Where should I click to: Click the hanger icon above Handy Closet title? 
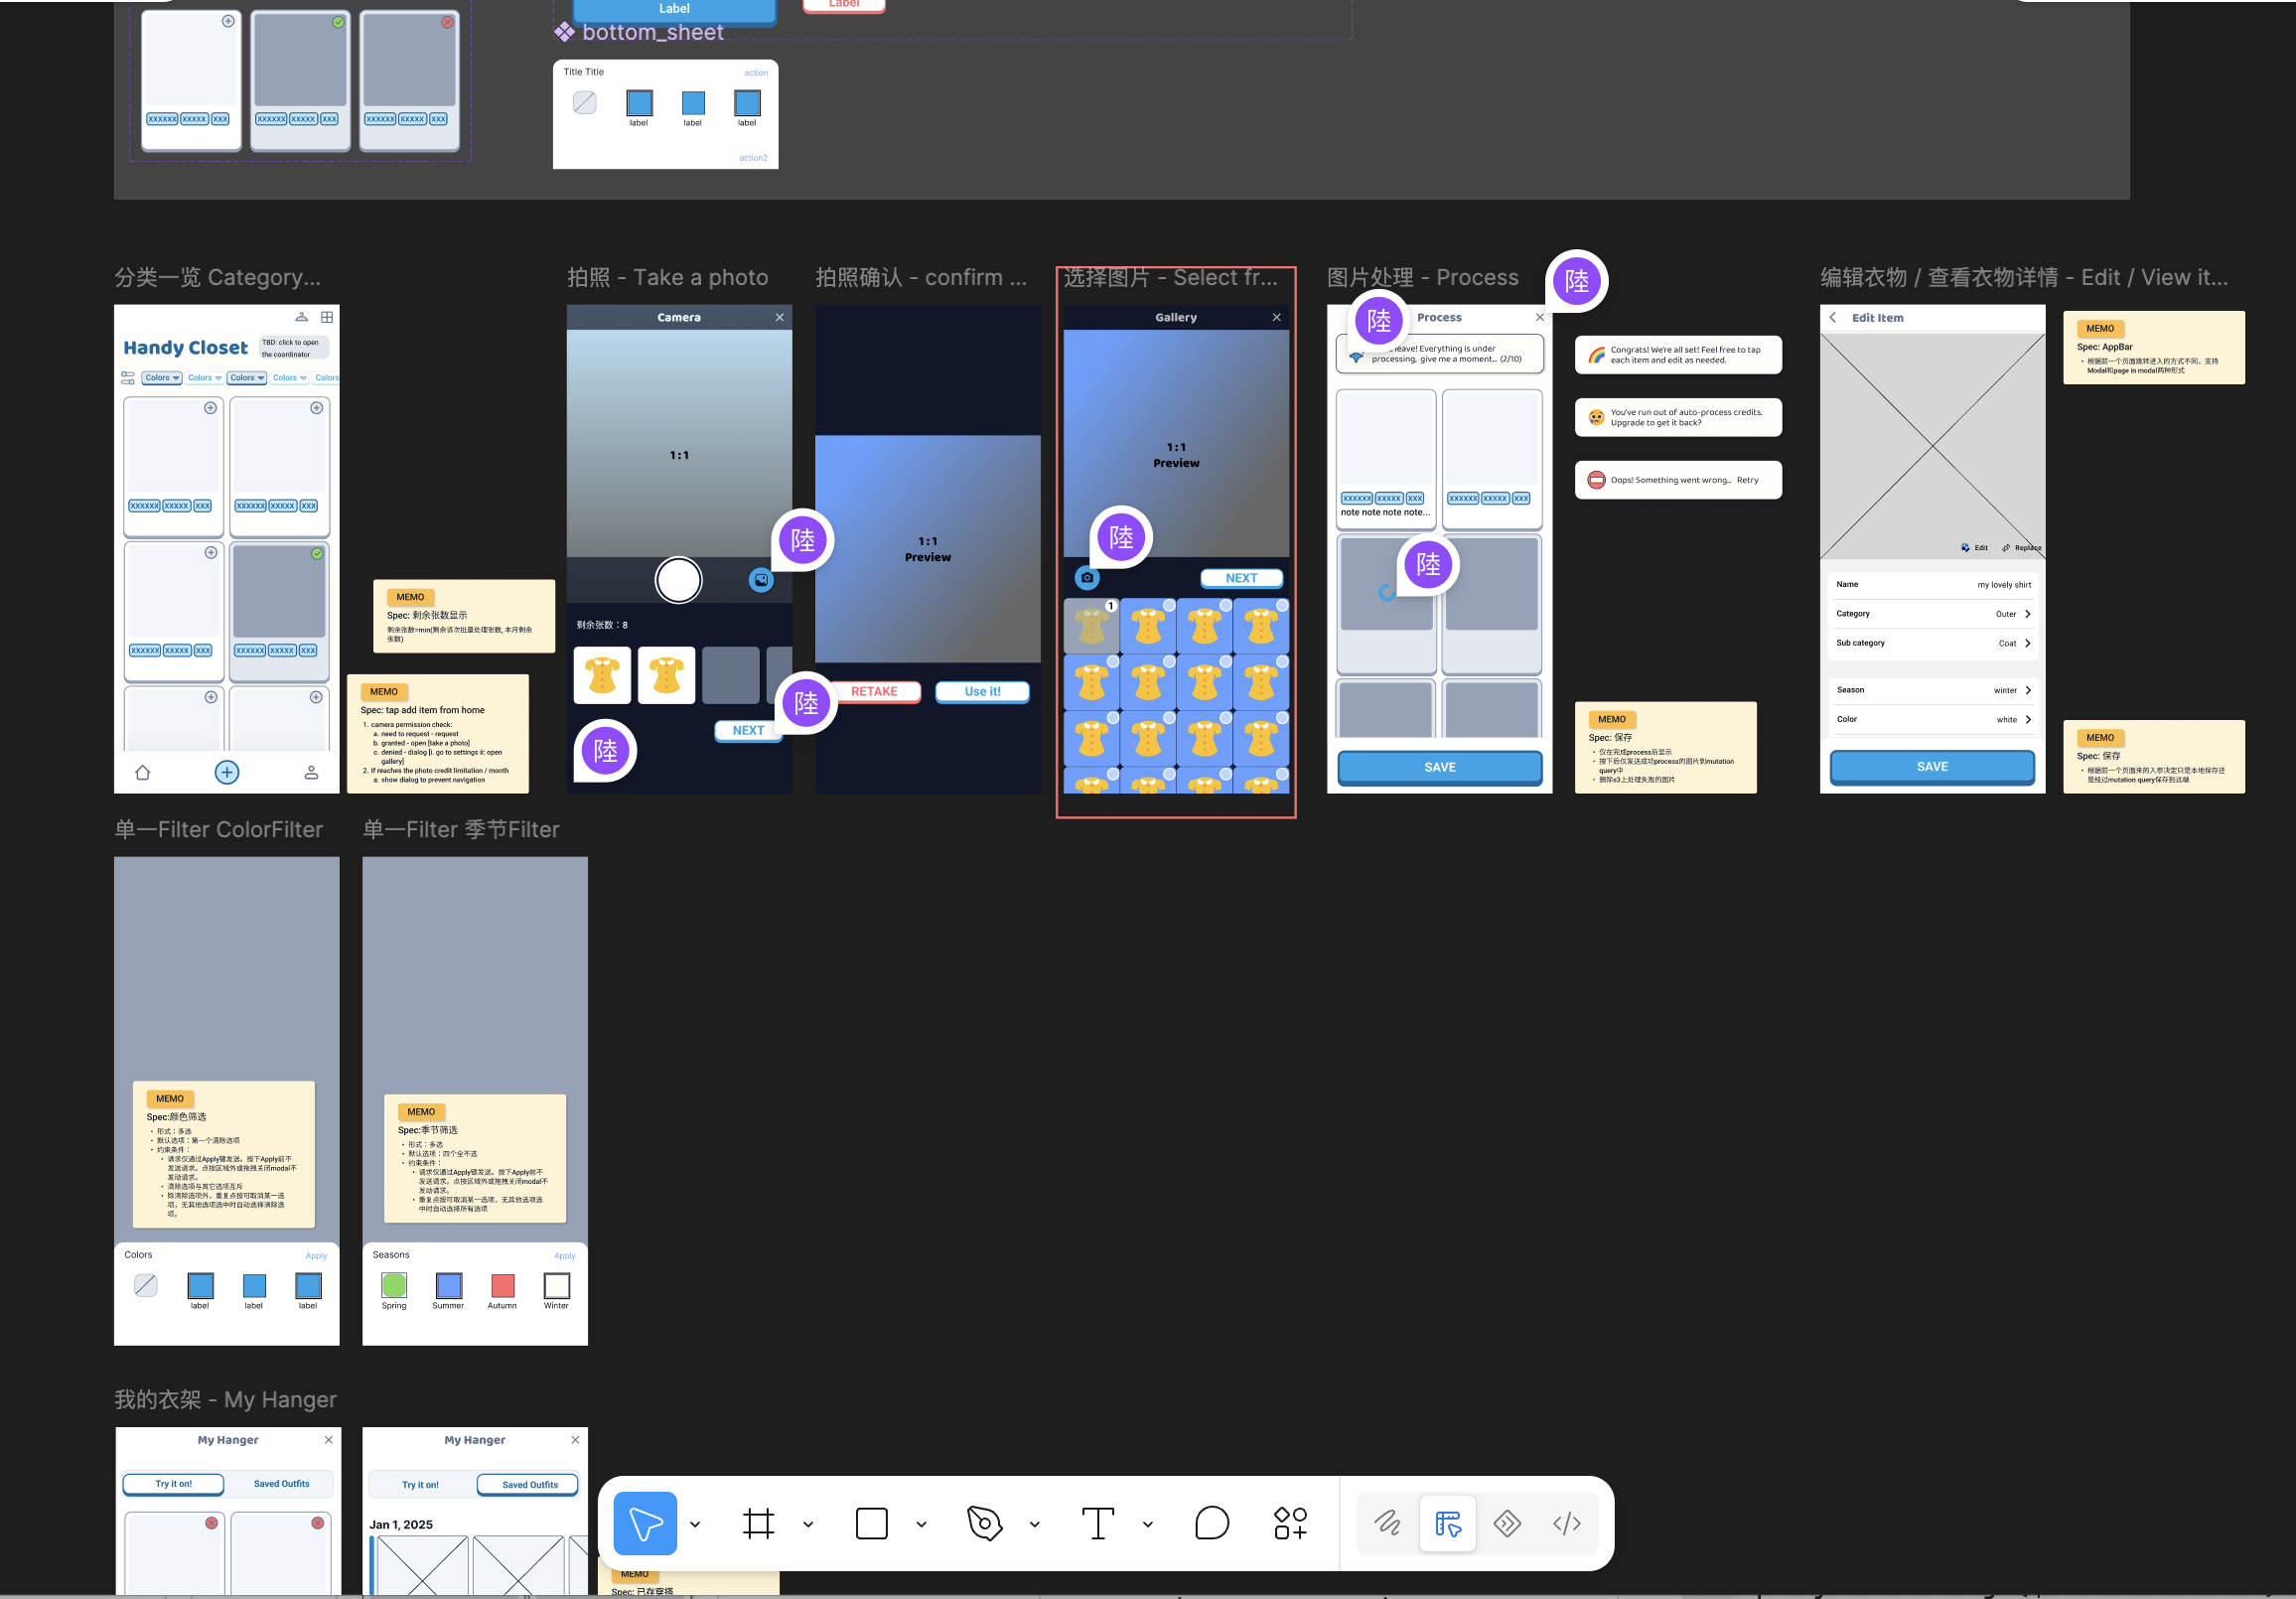(x=301, y=317)
